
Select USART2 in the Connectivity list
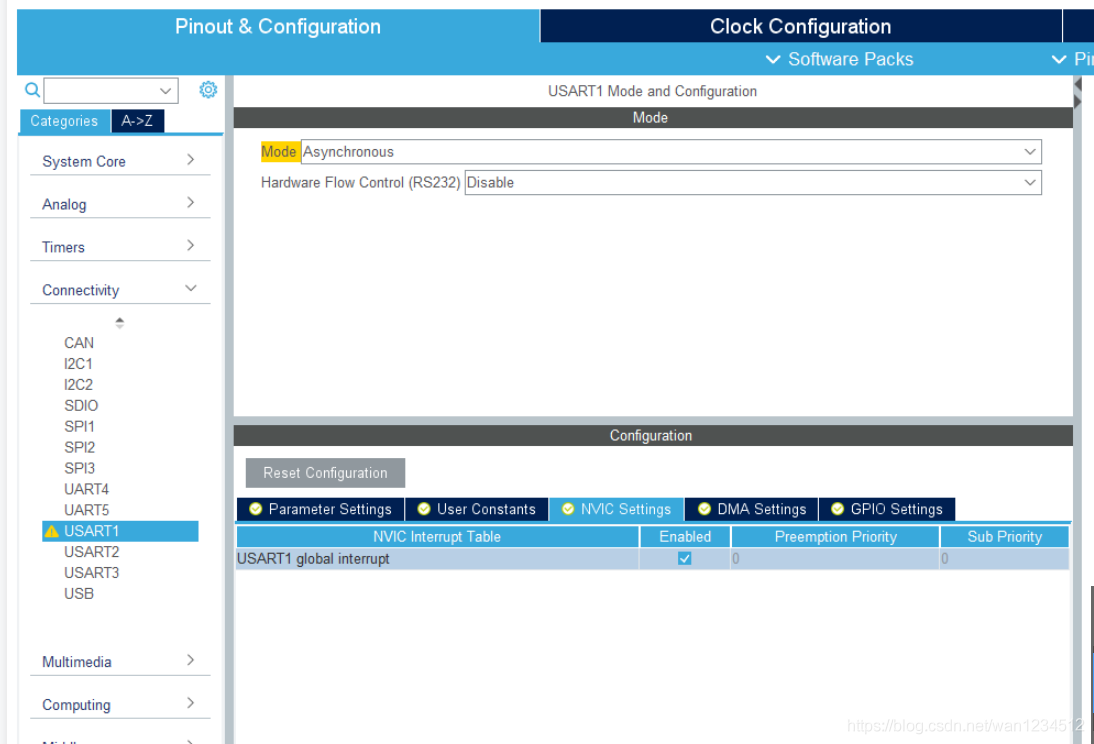(x=91, y=552)
